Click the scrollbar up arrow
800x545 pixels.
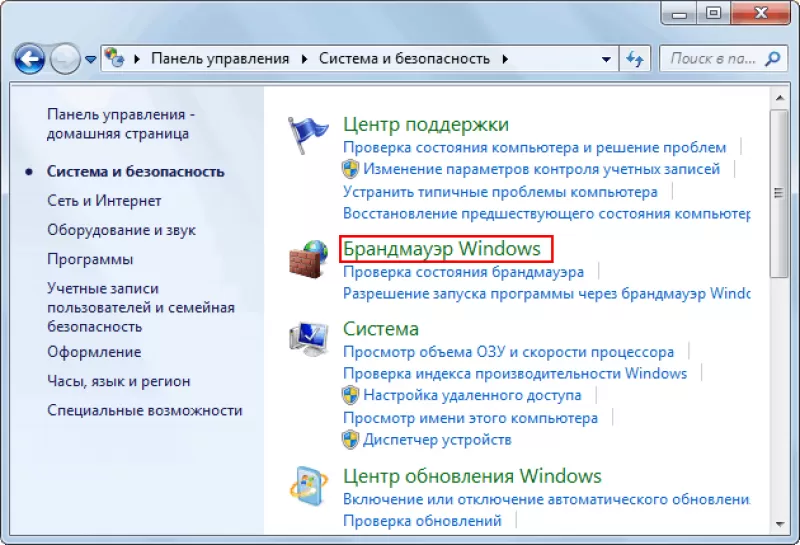point(780,97)
